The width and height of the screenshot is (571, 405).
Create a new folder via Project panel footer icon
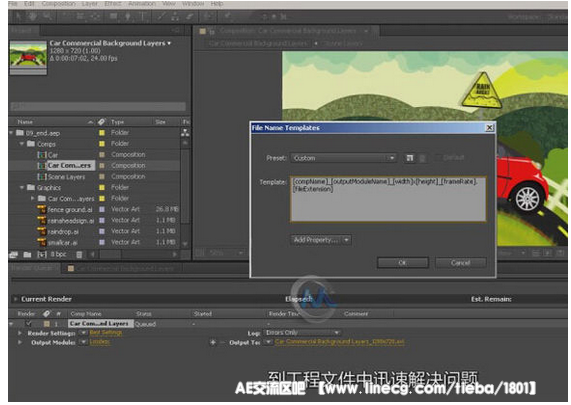(27, 255)
